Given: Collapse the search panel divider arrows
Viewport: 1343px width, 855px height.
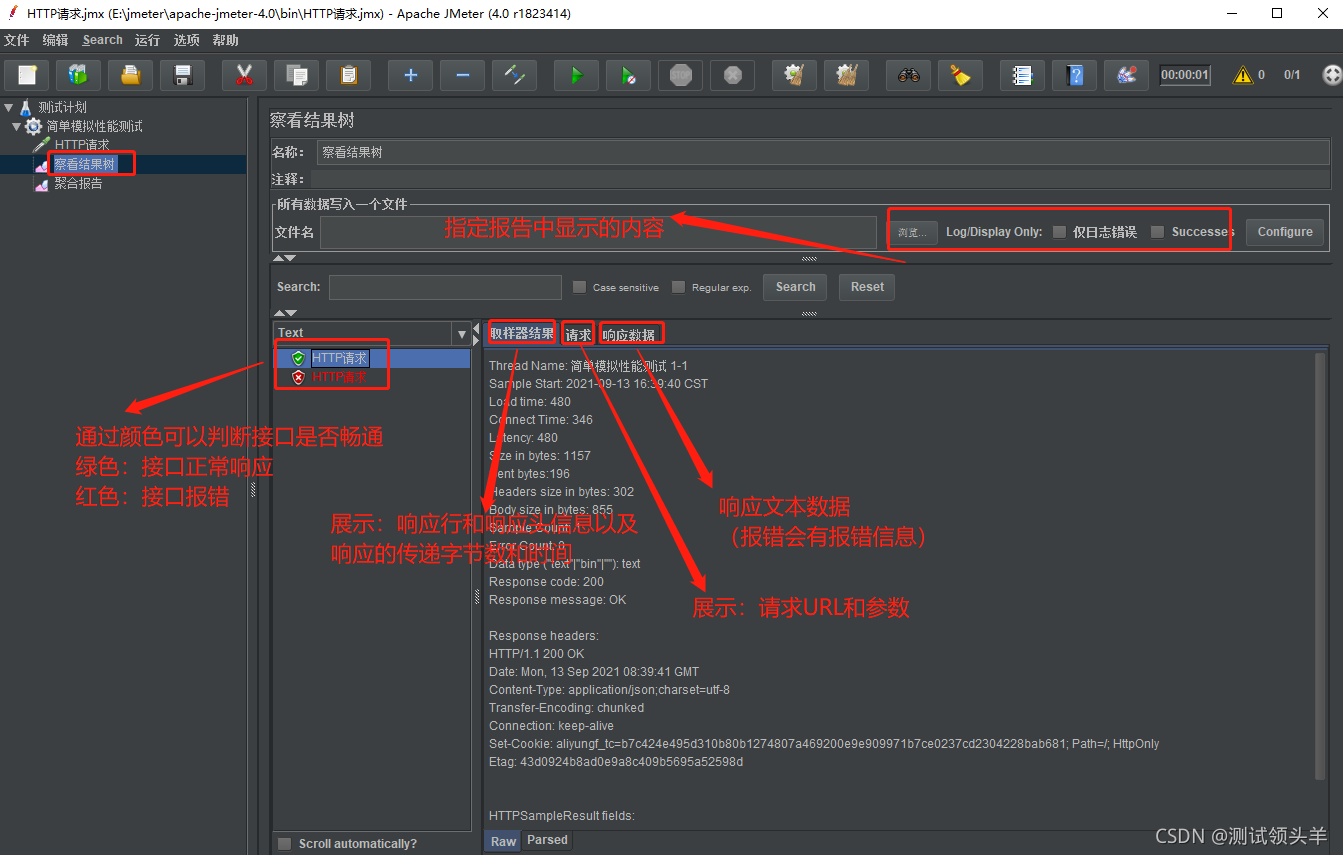Looking at the screenshot, I should (284, 313).
